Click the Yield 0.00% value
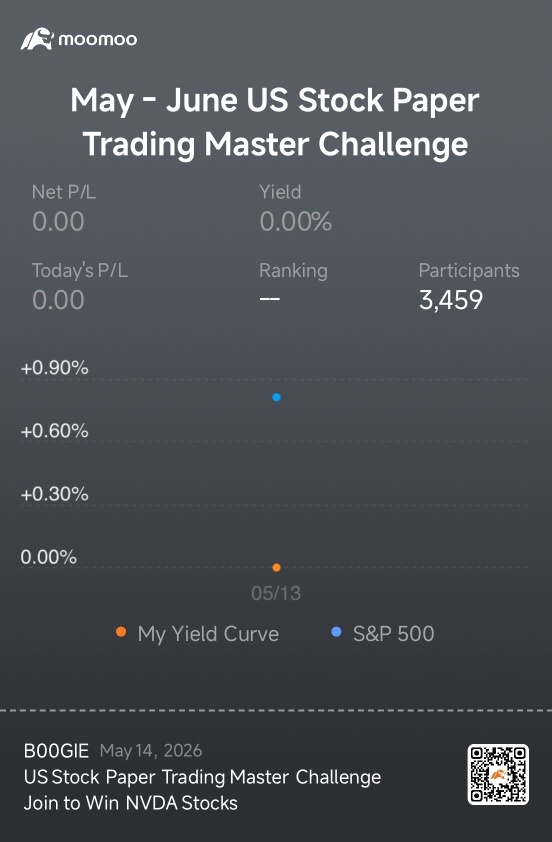The width and height of the screenshot is (552, 842). tap(296, 222)
